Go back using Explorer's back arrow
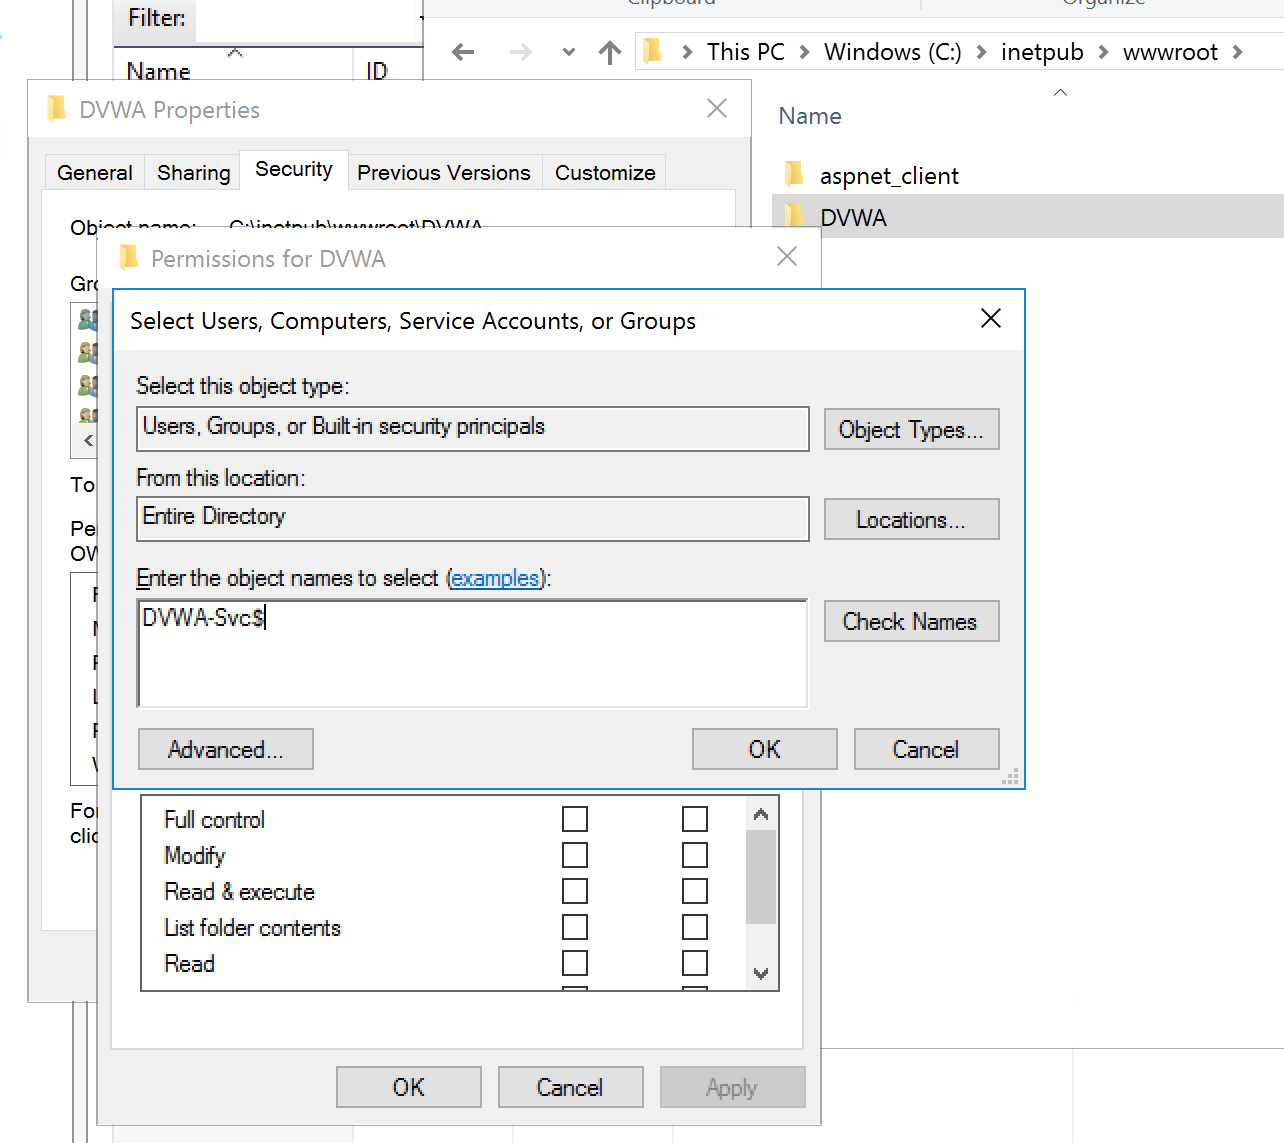The image size is (1284, 1143). 463,52
